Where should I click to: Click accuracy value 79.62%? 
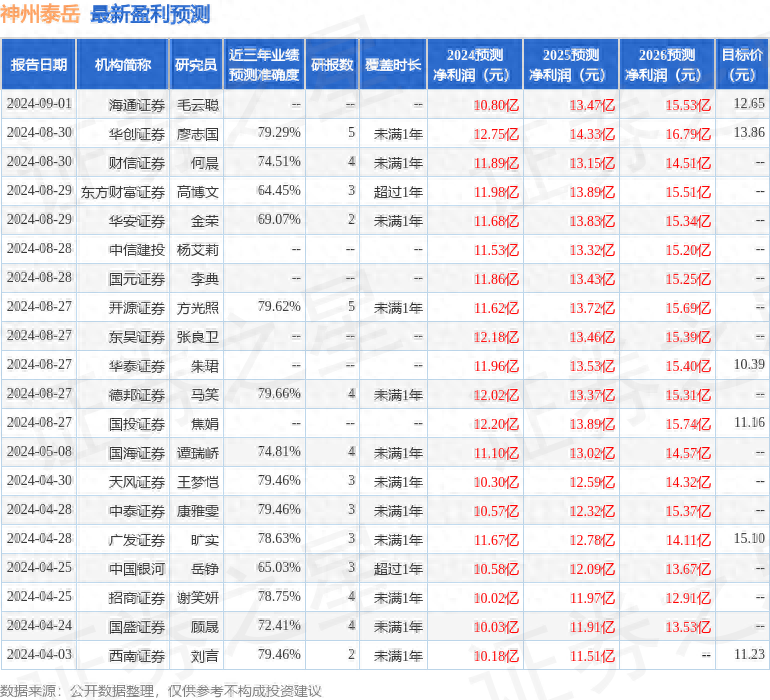(279, 307)
